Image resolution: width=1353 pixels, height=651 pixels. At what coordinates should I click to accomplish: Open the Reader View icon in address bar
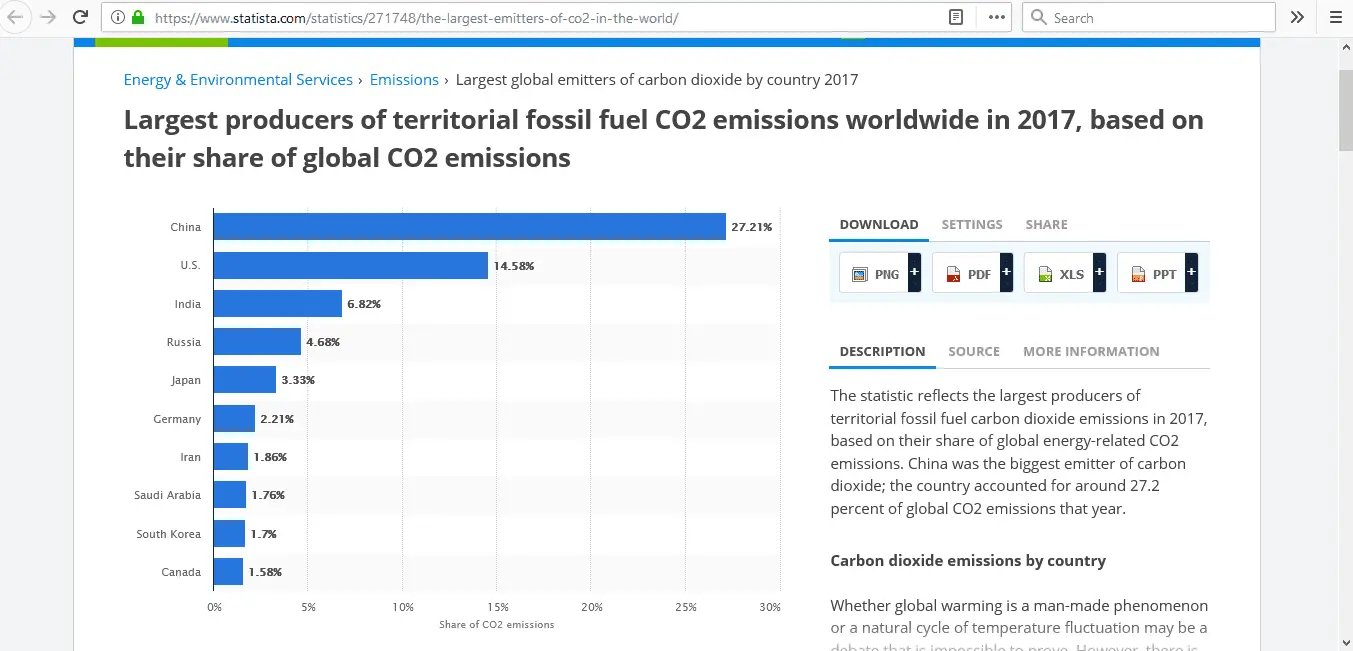point(956,17)
